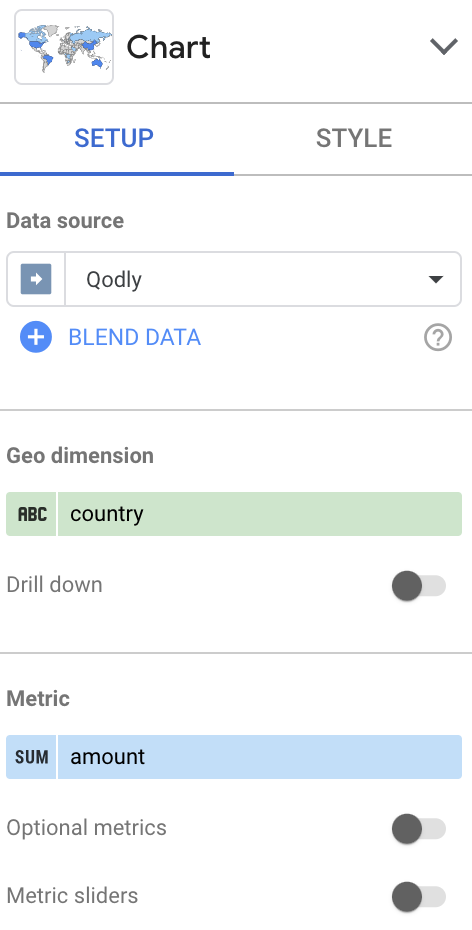Select the amount metric field

(234, 757)
